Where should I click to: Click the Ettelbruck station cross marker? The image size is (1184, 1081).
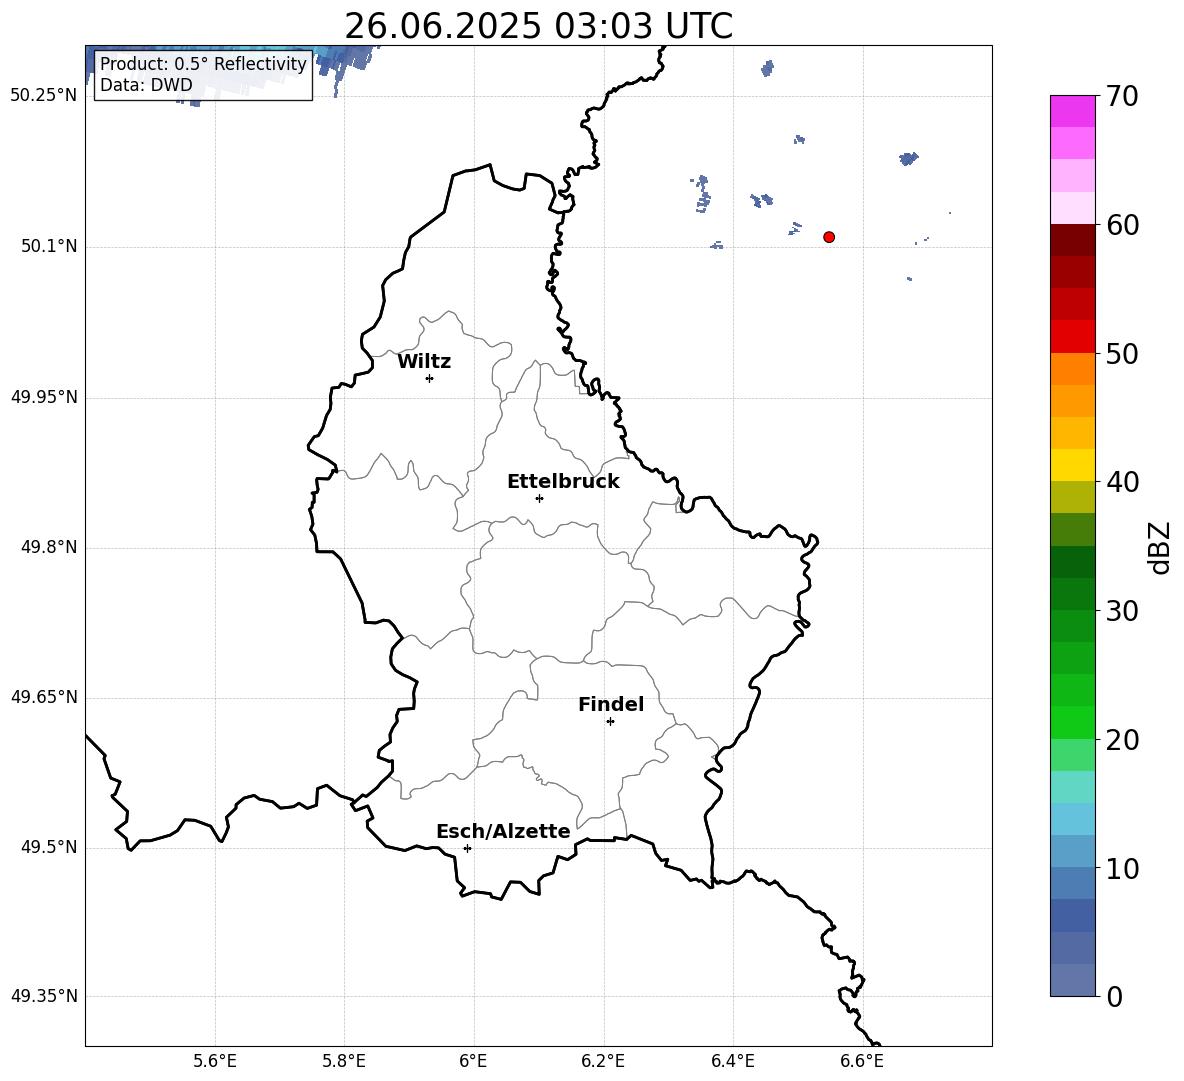click(539, 498)
